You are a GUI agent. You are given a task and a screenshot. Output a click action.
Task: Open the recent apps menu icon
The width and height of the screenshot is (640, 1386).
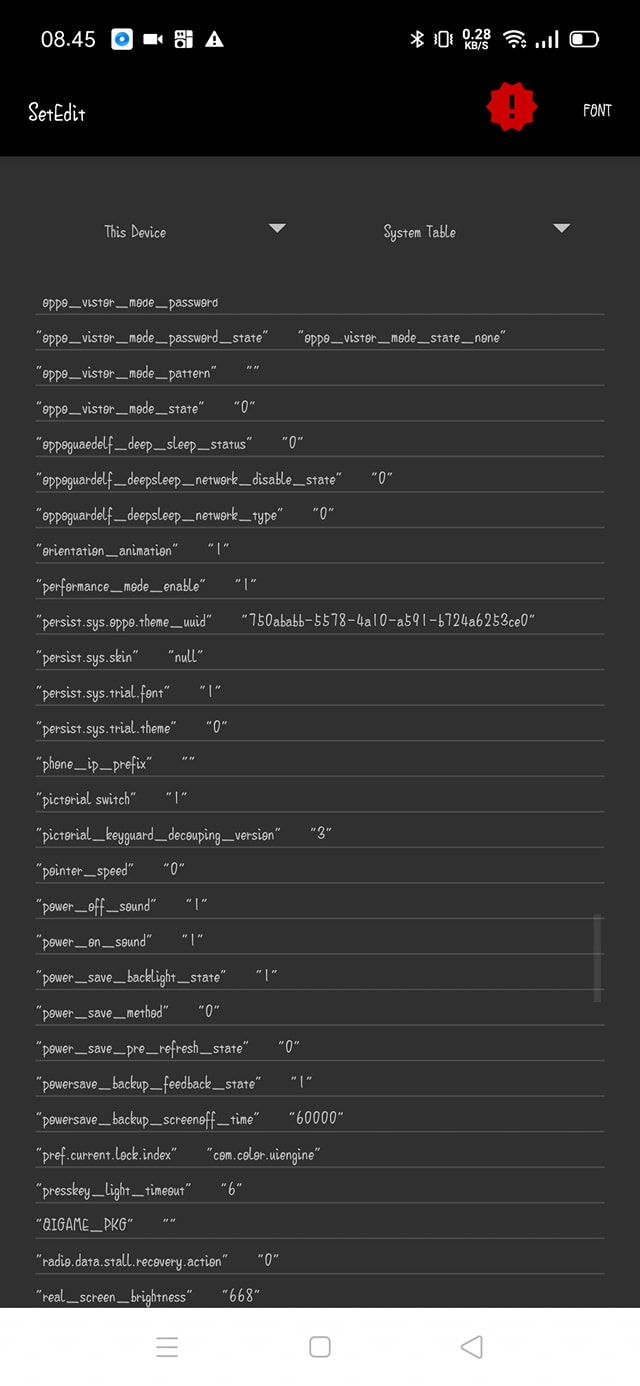point(168,1346)
